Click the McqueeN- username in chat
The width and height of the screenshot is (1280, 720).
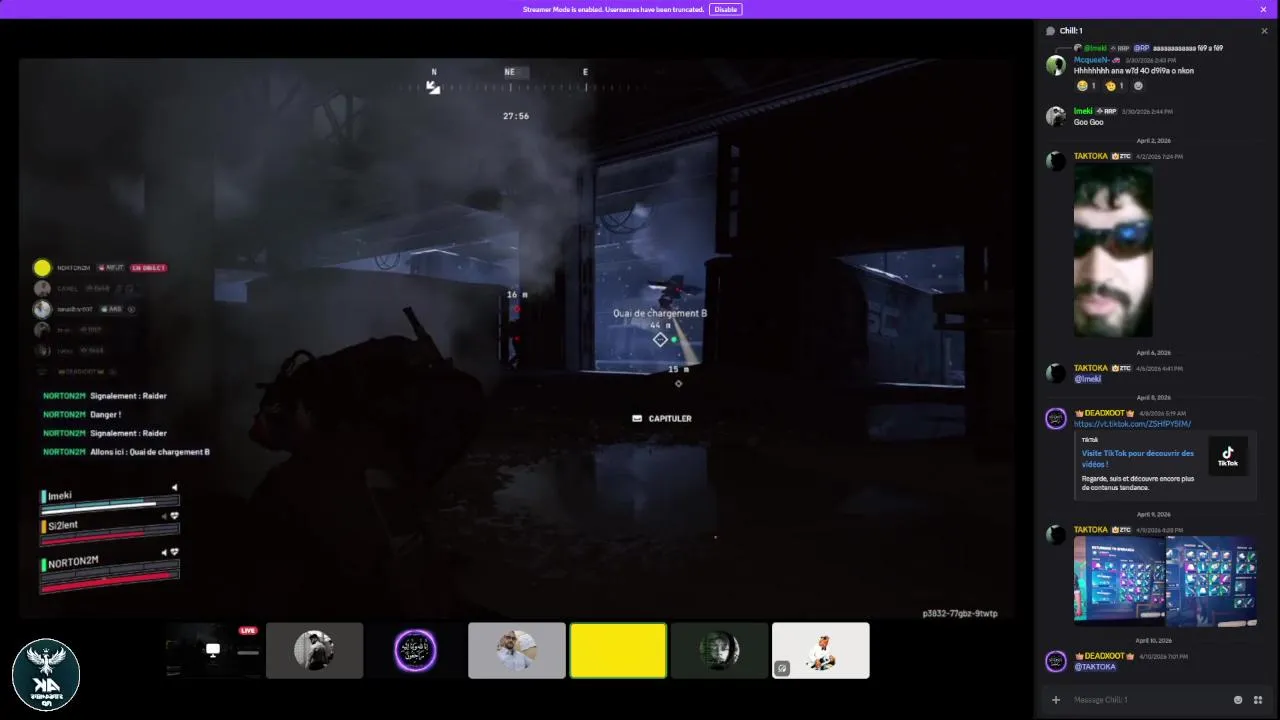click(1092, 60)
